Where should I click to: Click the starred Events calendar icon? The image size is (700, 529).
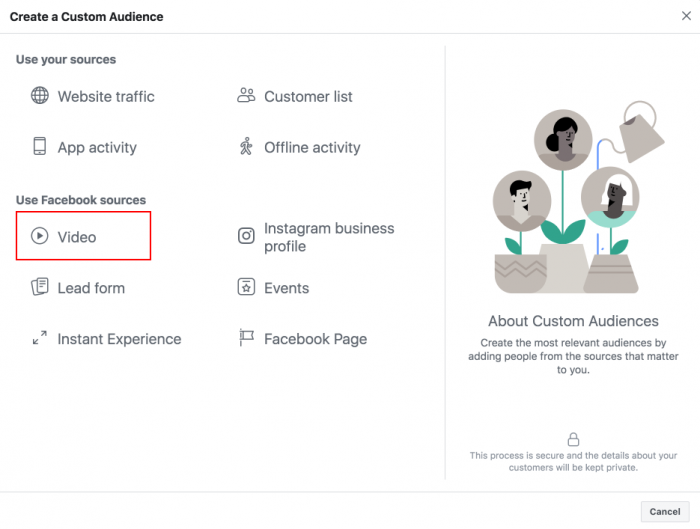click(246, 287)
